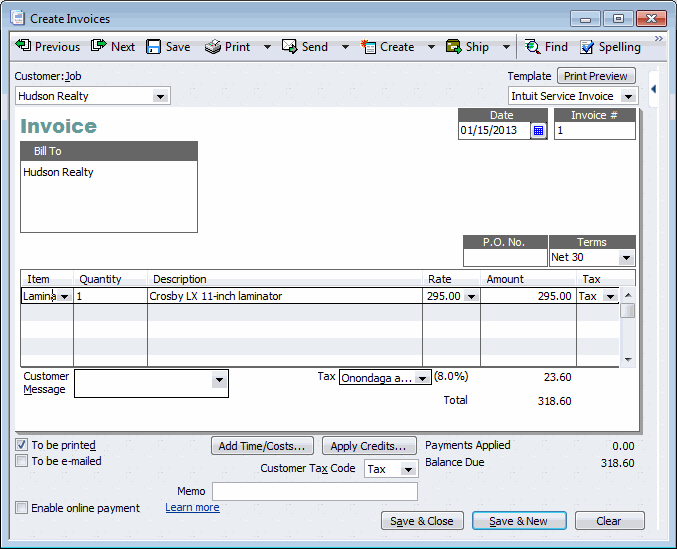
Task: Click the Ship toolbar icon
Action: [453, 47]
